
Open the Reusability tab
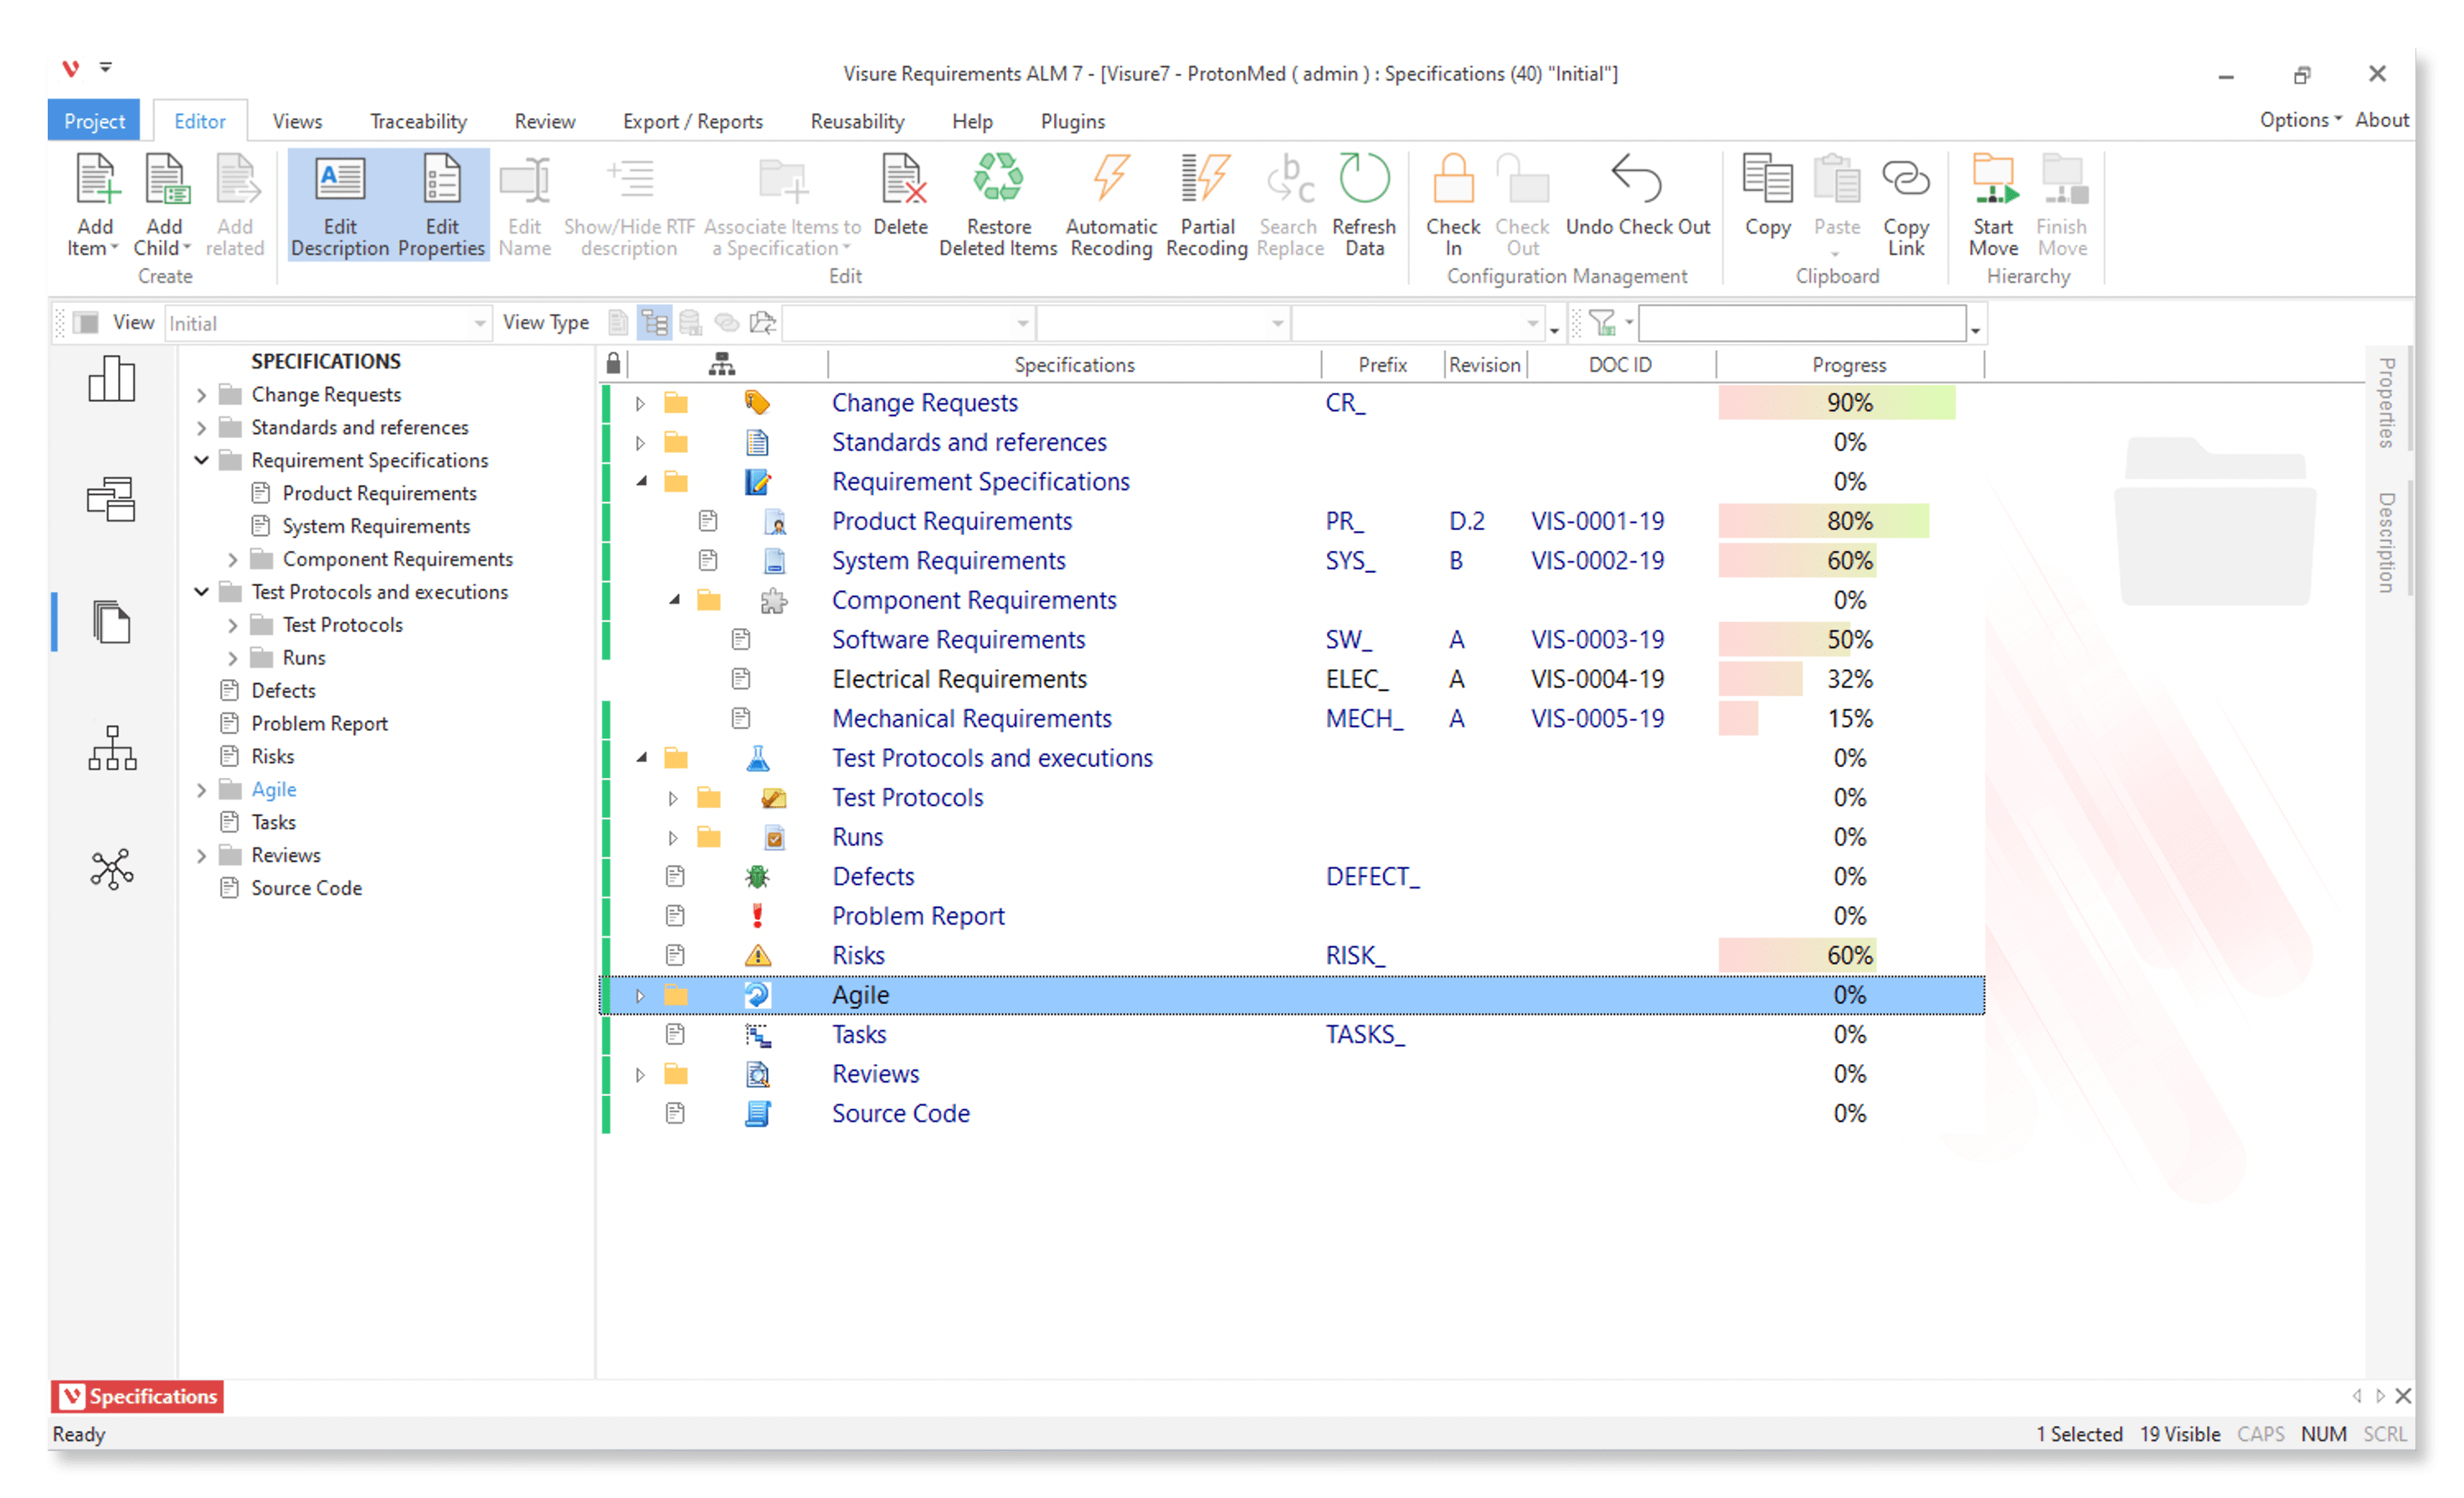tap(857, 121)
